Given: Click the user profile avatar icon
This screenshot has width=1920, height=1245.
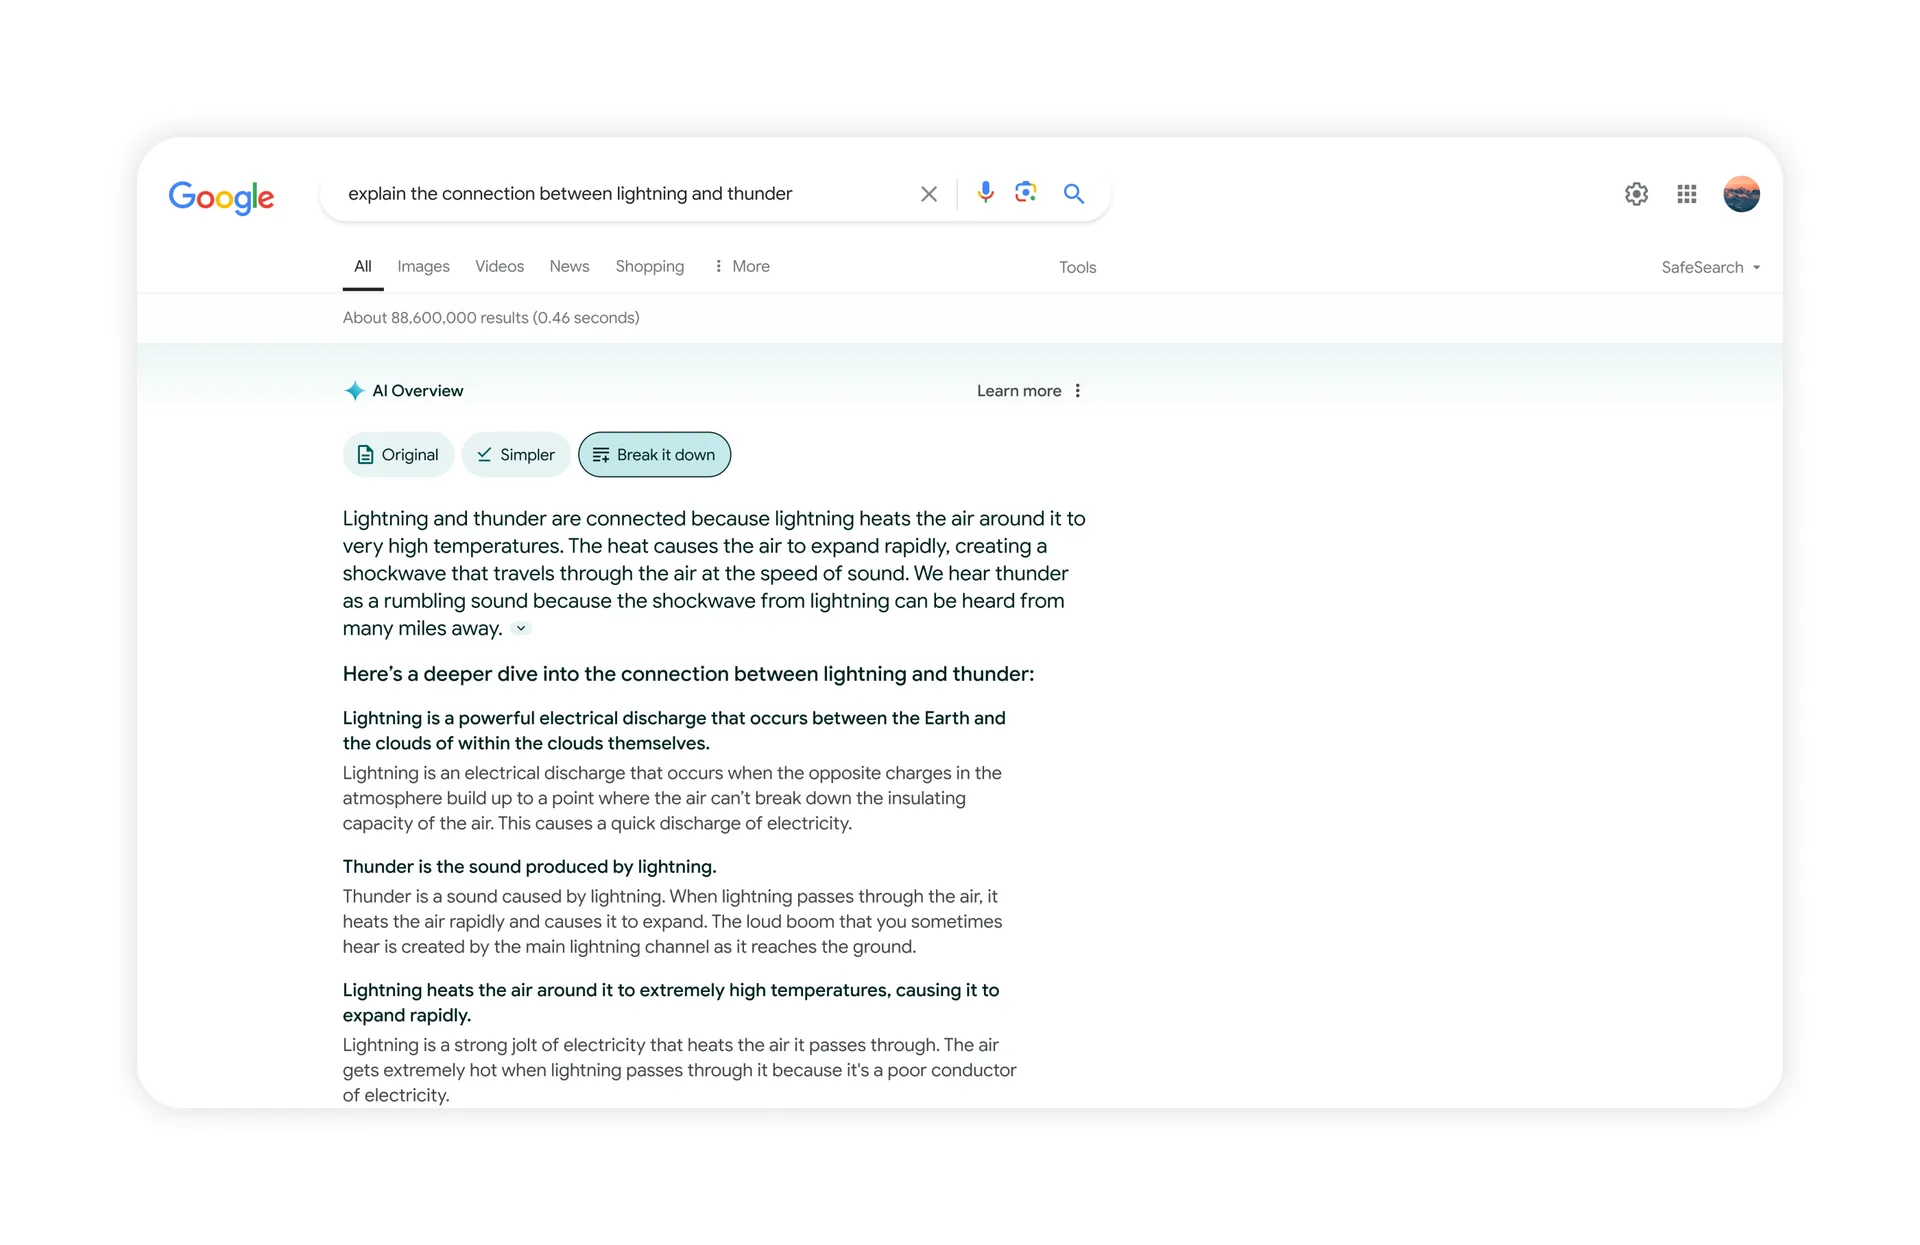Looking at the screenshot, I should 1744,194.
